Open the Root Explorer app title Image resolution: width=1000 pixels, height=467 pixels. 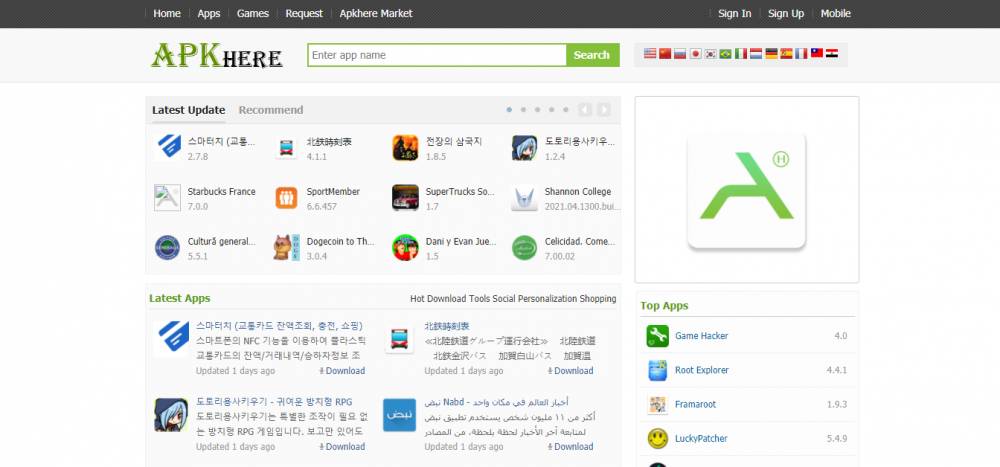(702, 370)
